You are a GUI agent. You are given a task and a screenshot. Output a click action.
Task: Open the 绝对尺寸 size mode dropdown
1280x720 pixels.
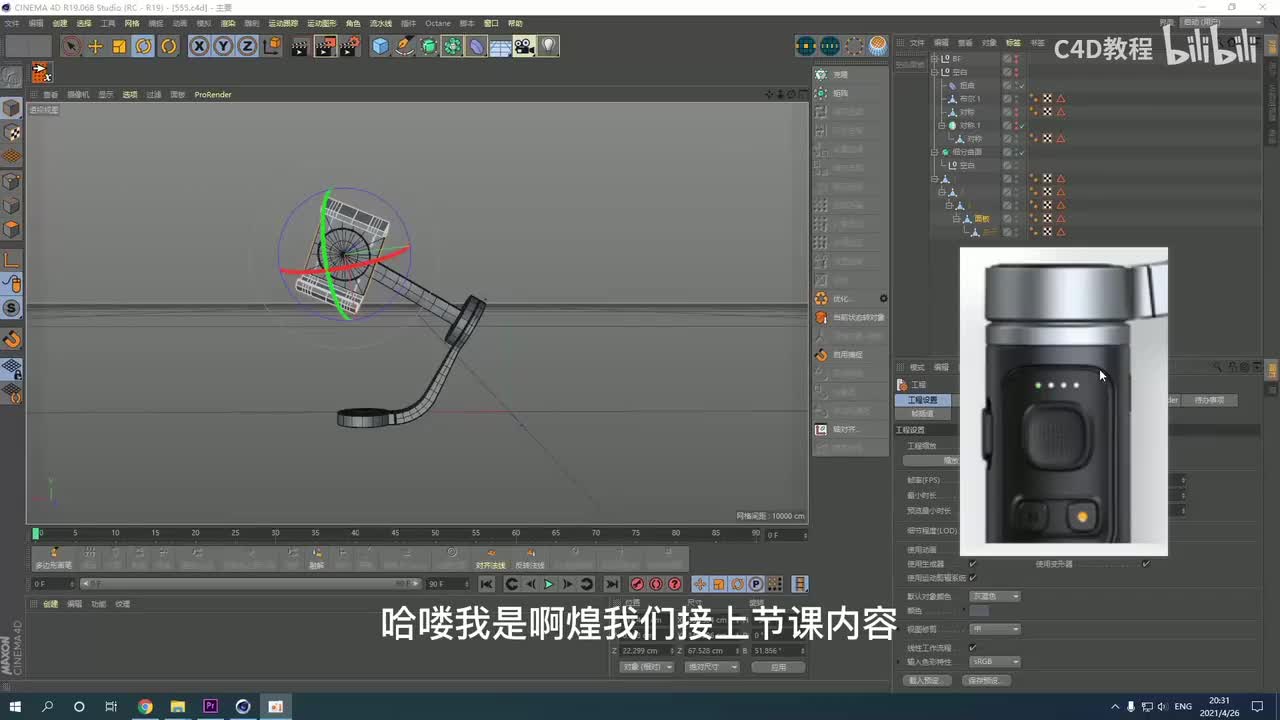[712, 667]
